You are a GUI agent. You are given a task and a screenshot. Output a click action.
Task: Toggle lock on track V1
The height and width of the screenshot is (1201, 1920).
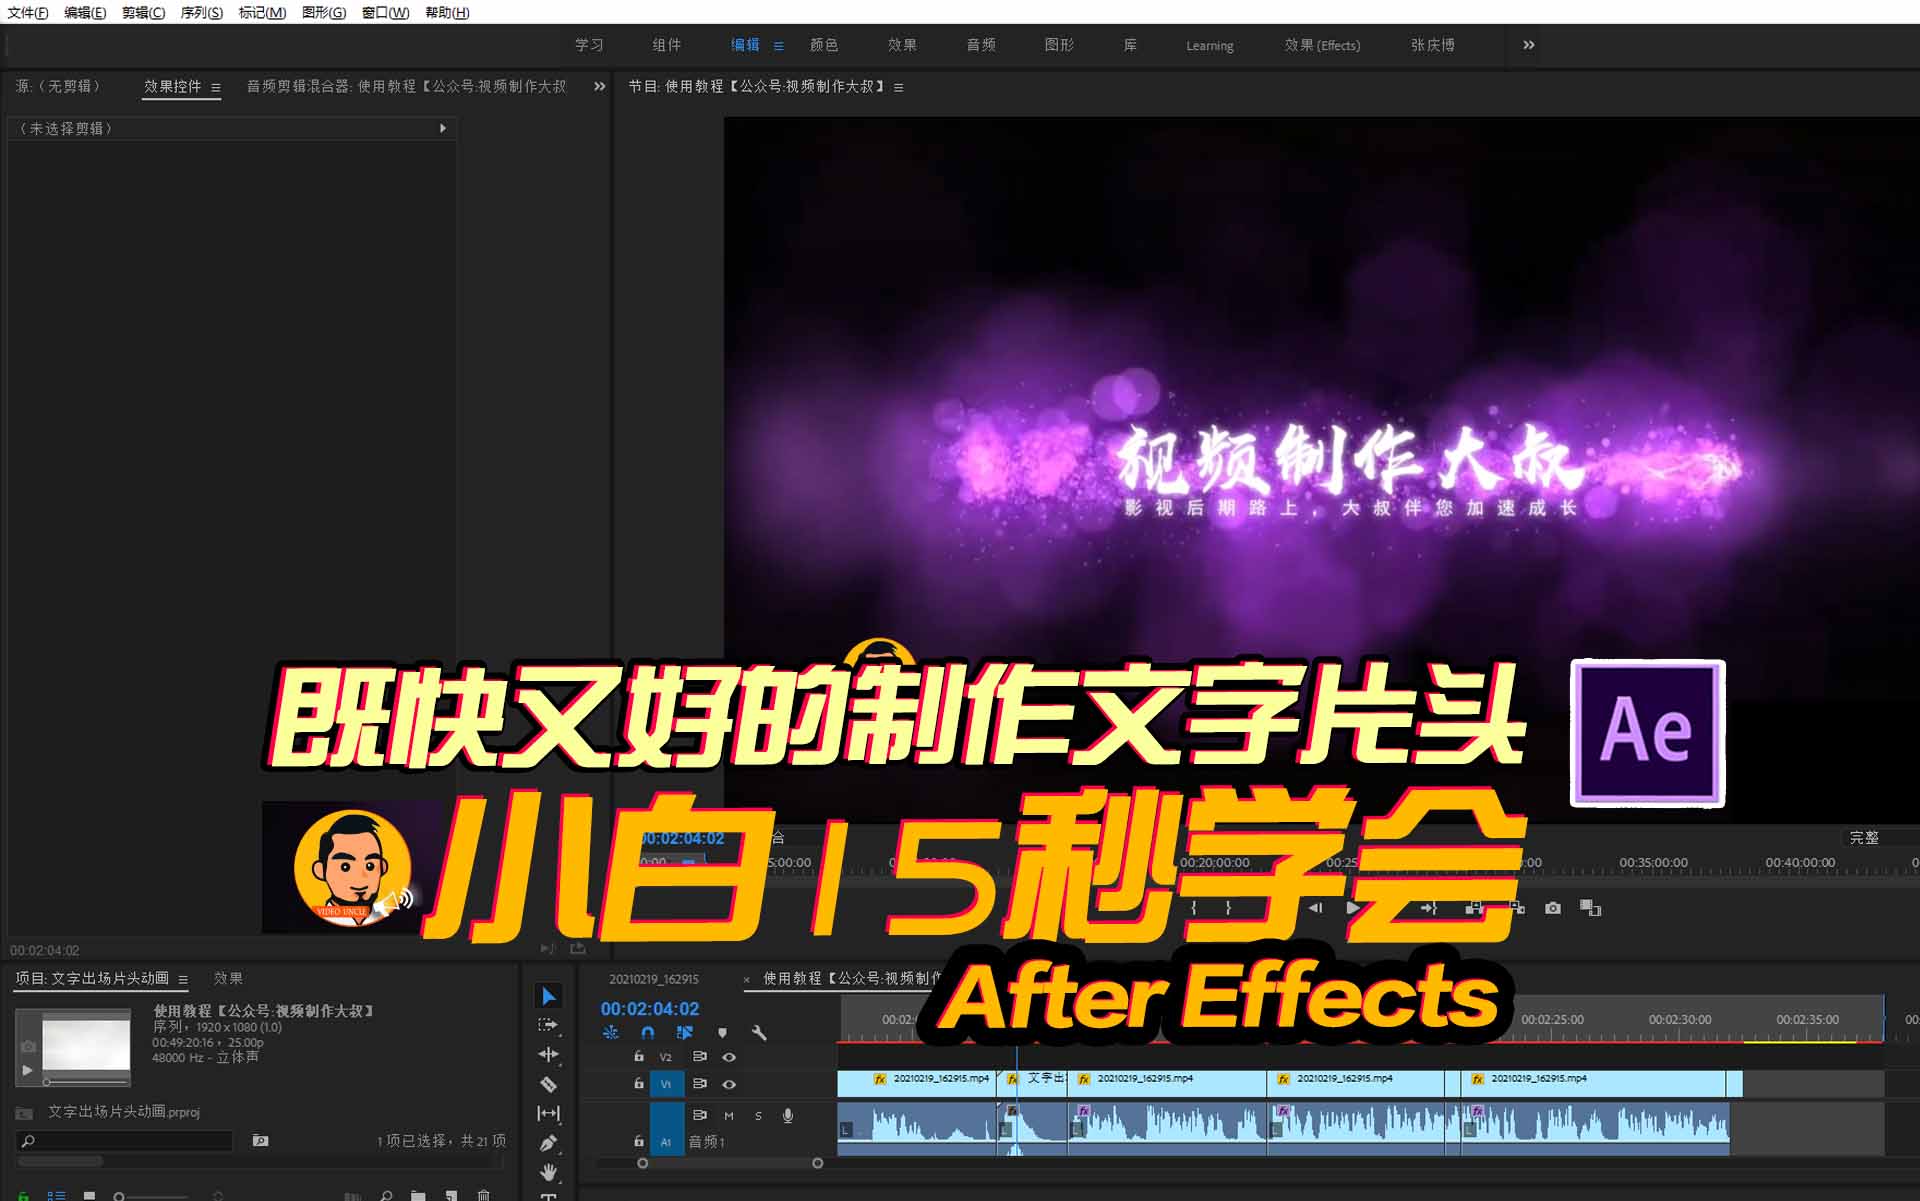pyautogui.click(x=639, y=1083)
